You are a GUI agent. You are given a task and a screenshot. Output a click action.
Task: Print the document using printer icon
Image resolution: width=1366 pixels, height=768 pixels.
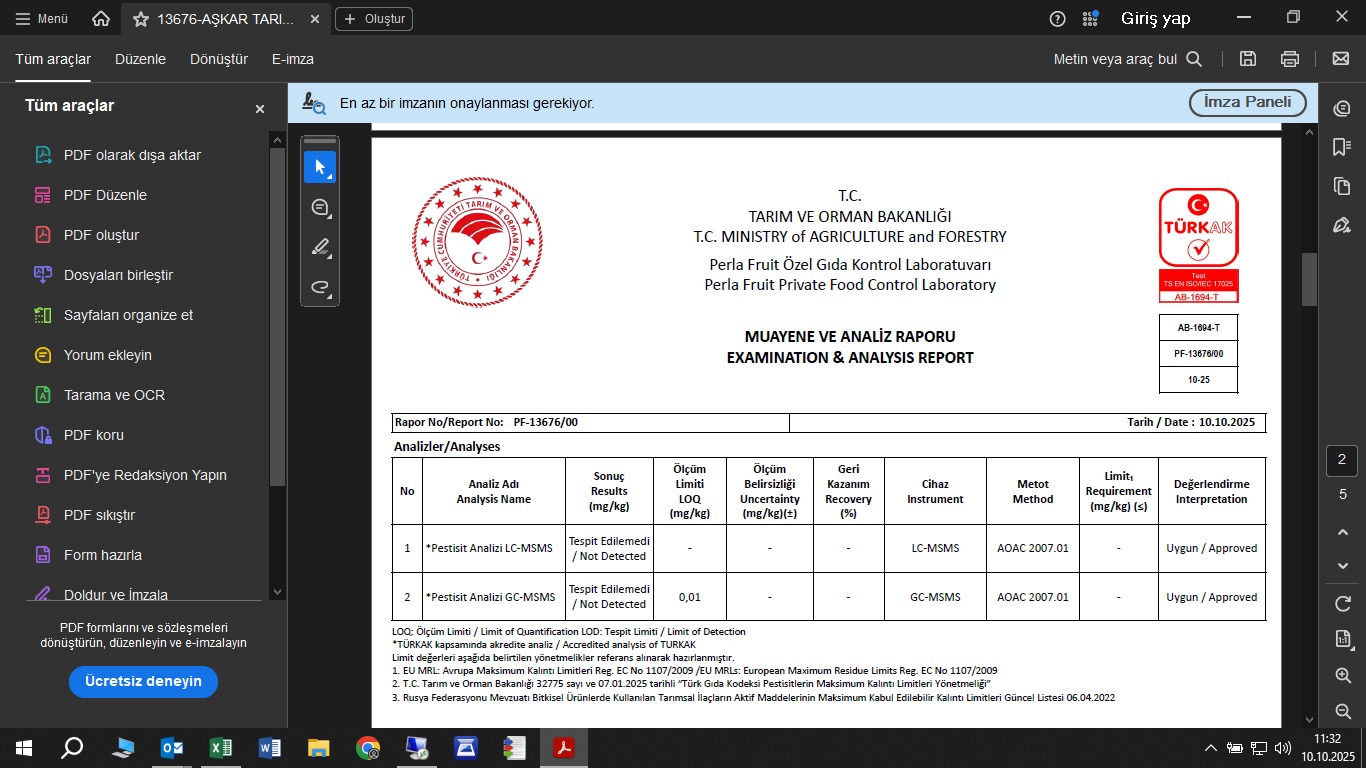[1290, 59]
